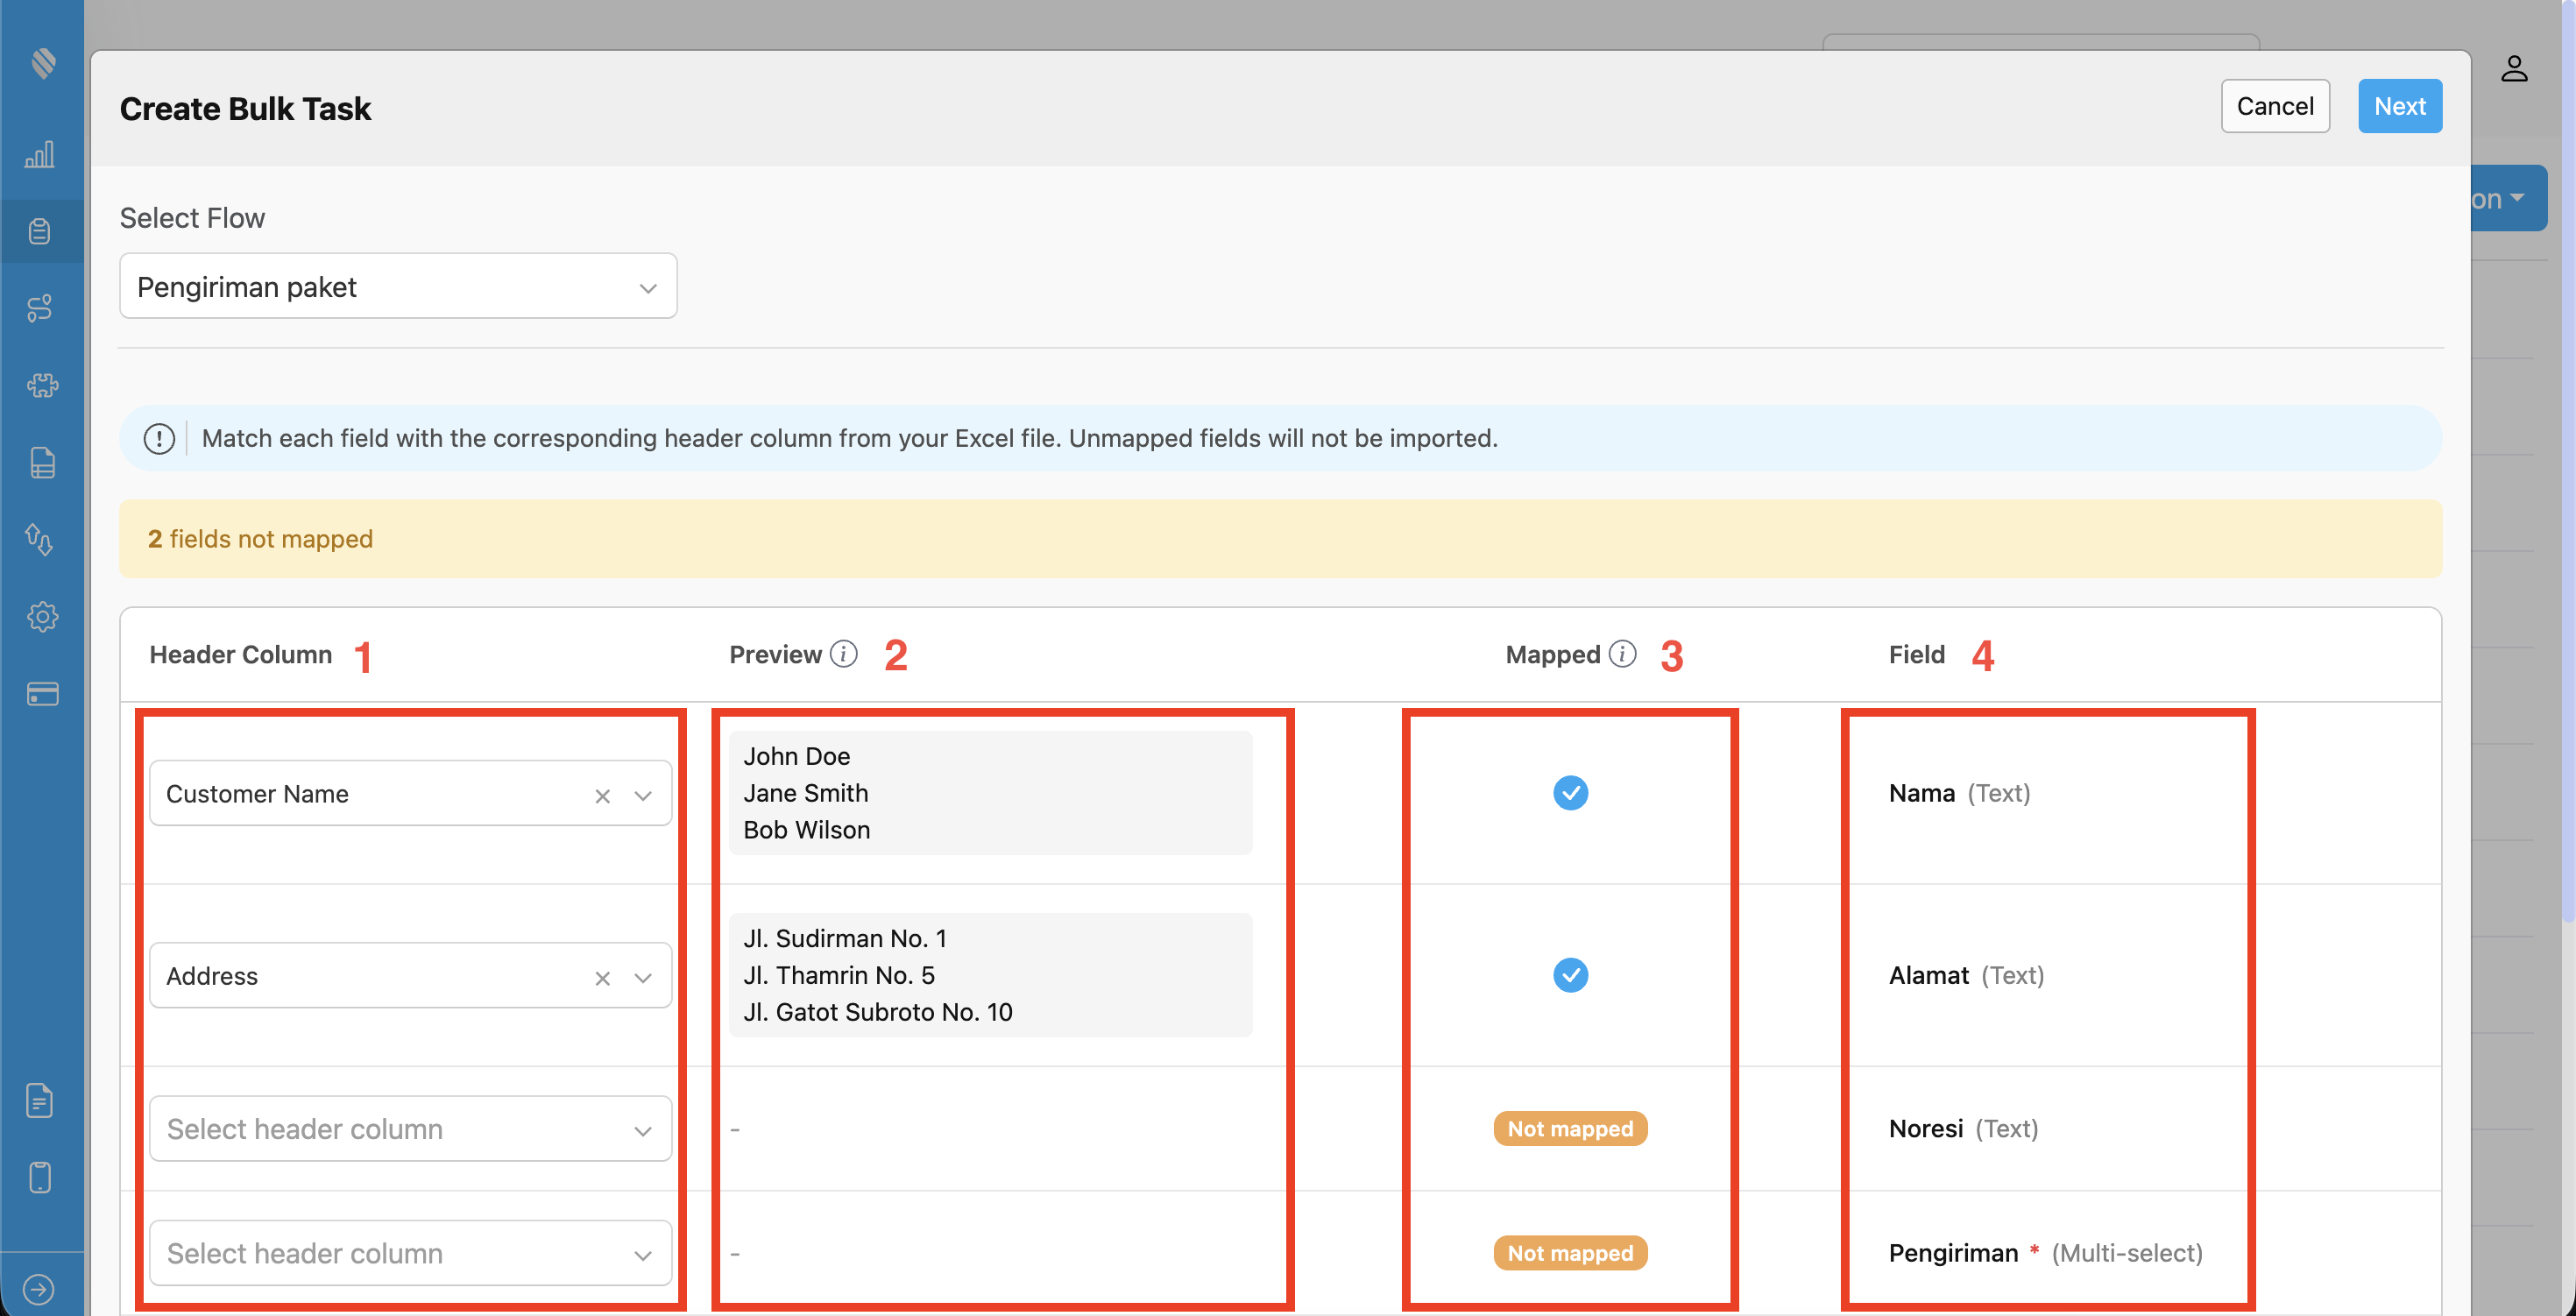Clear the Address mapping with the X
The height and width of the screenshot is (1316, 2576).
(x=602, y=976)
